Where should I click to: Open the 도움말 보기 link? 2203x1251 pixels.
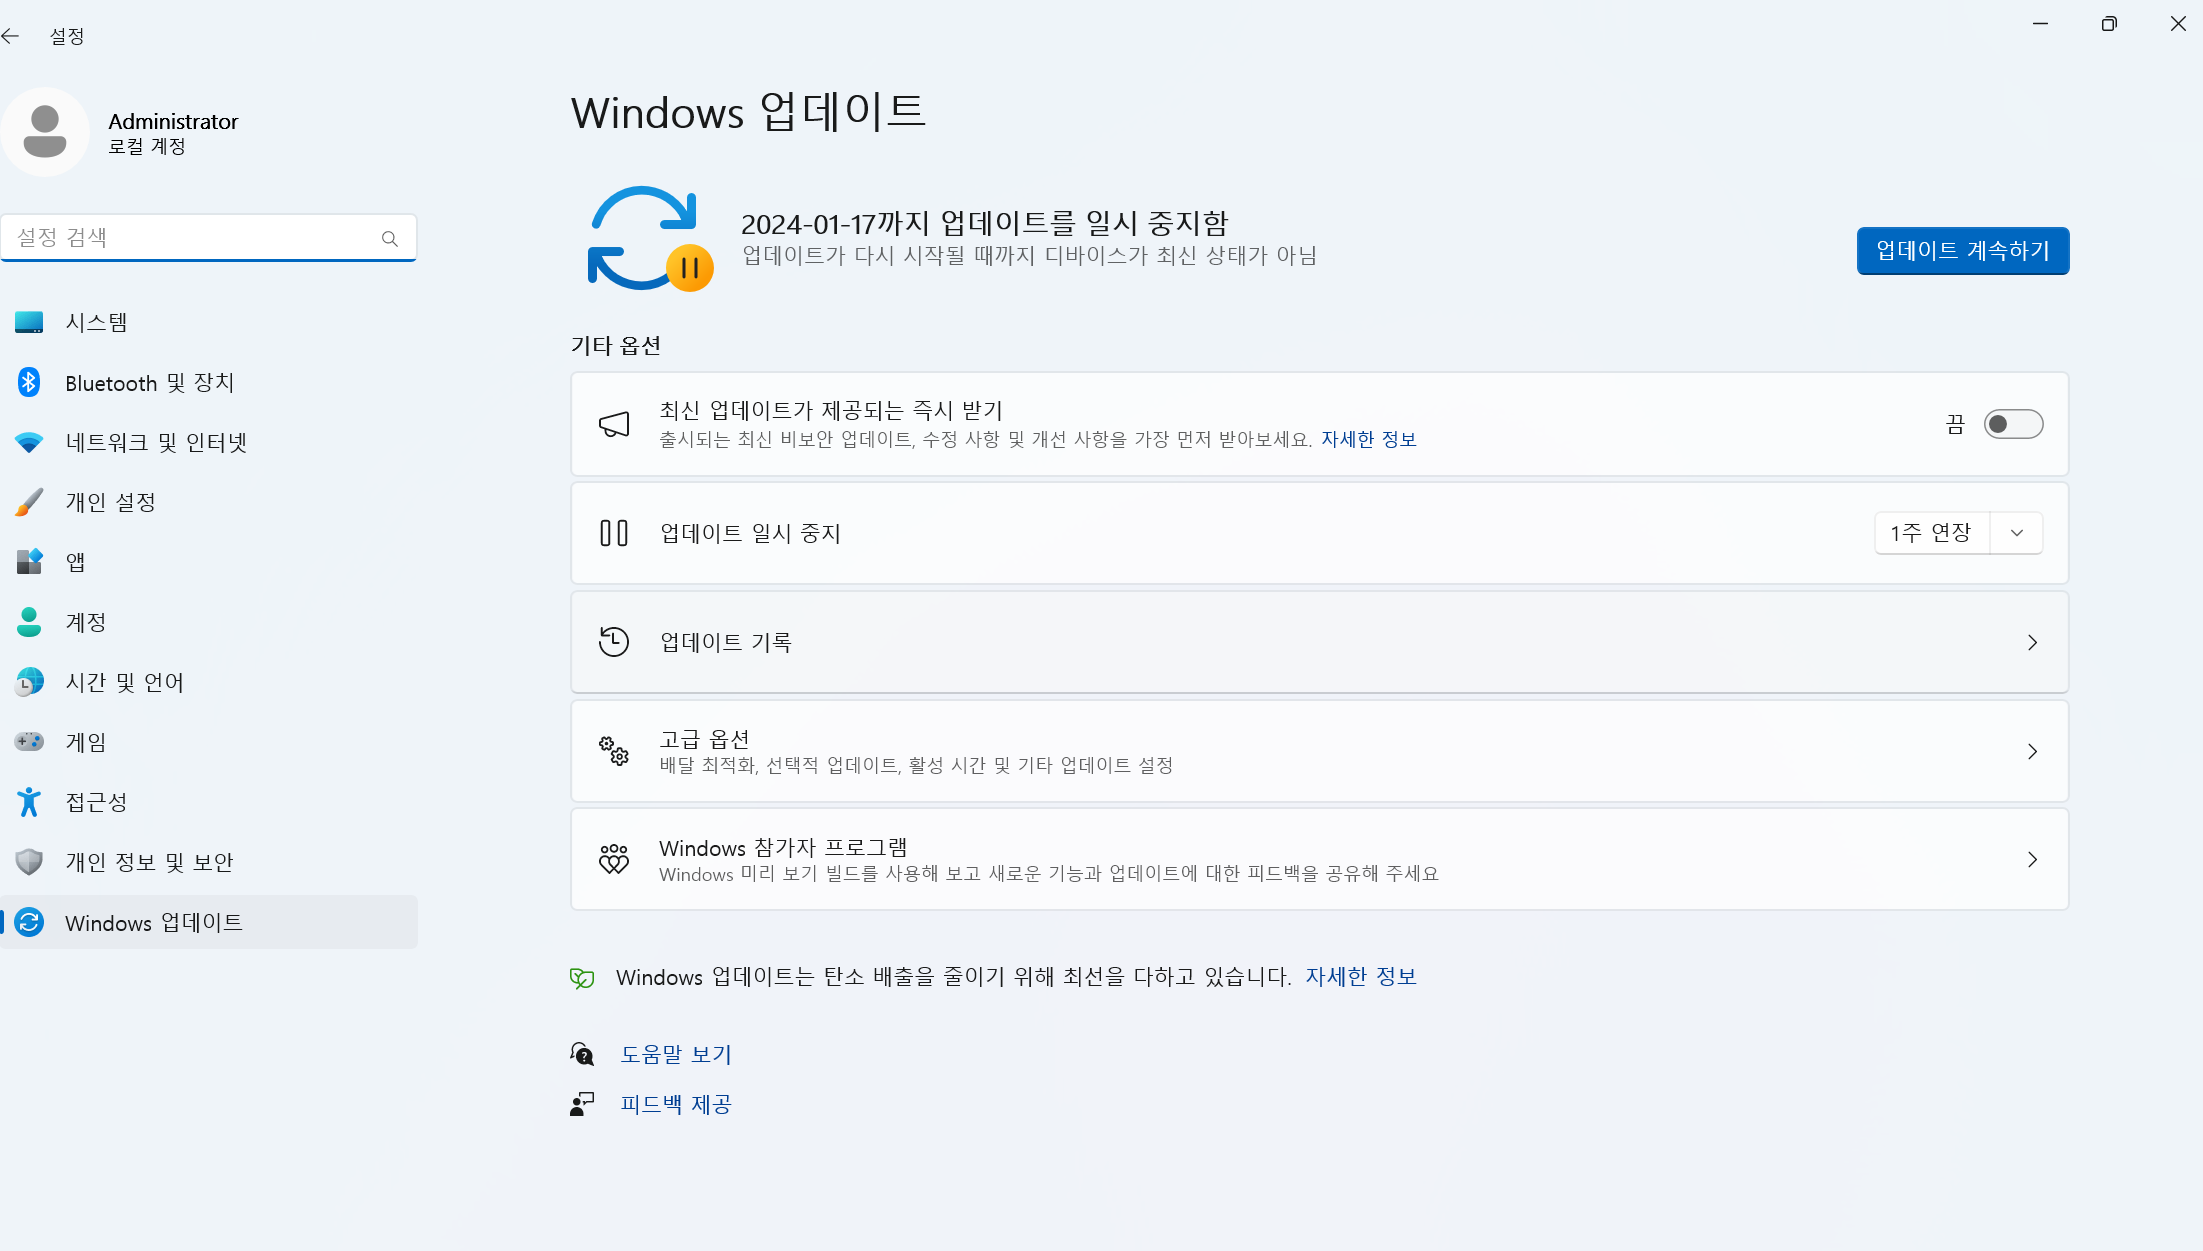pyautogui.click(x=676, y=1054)
